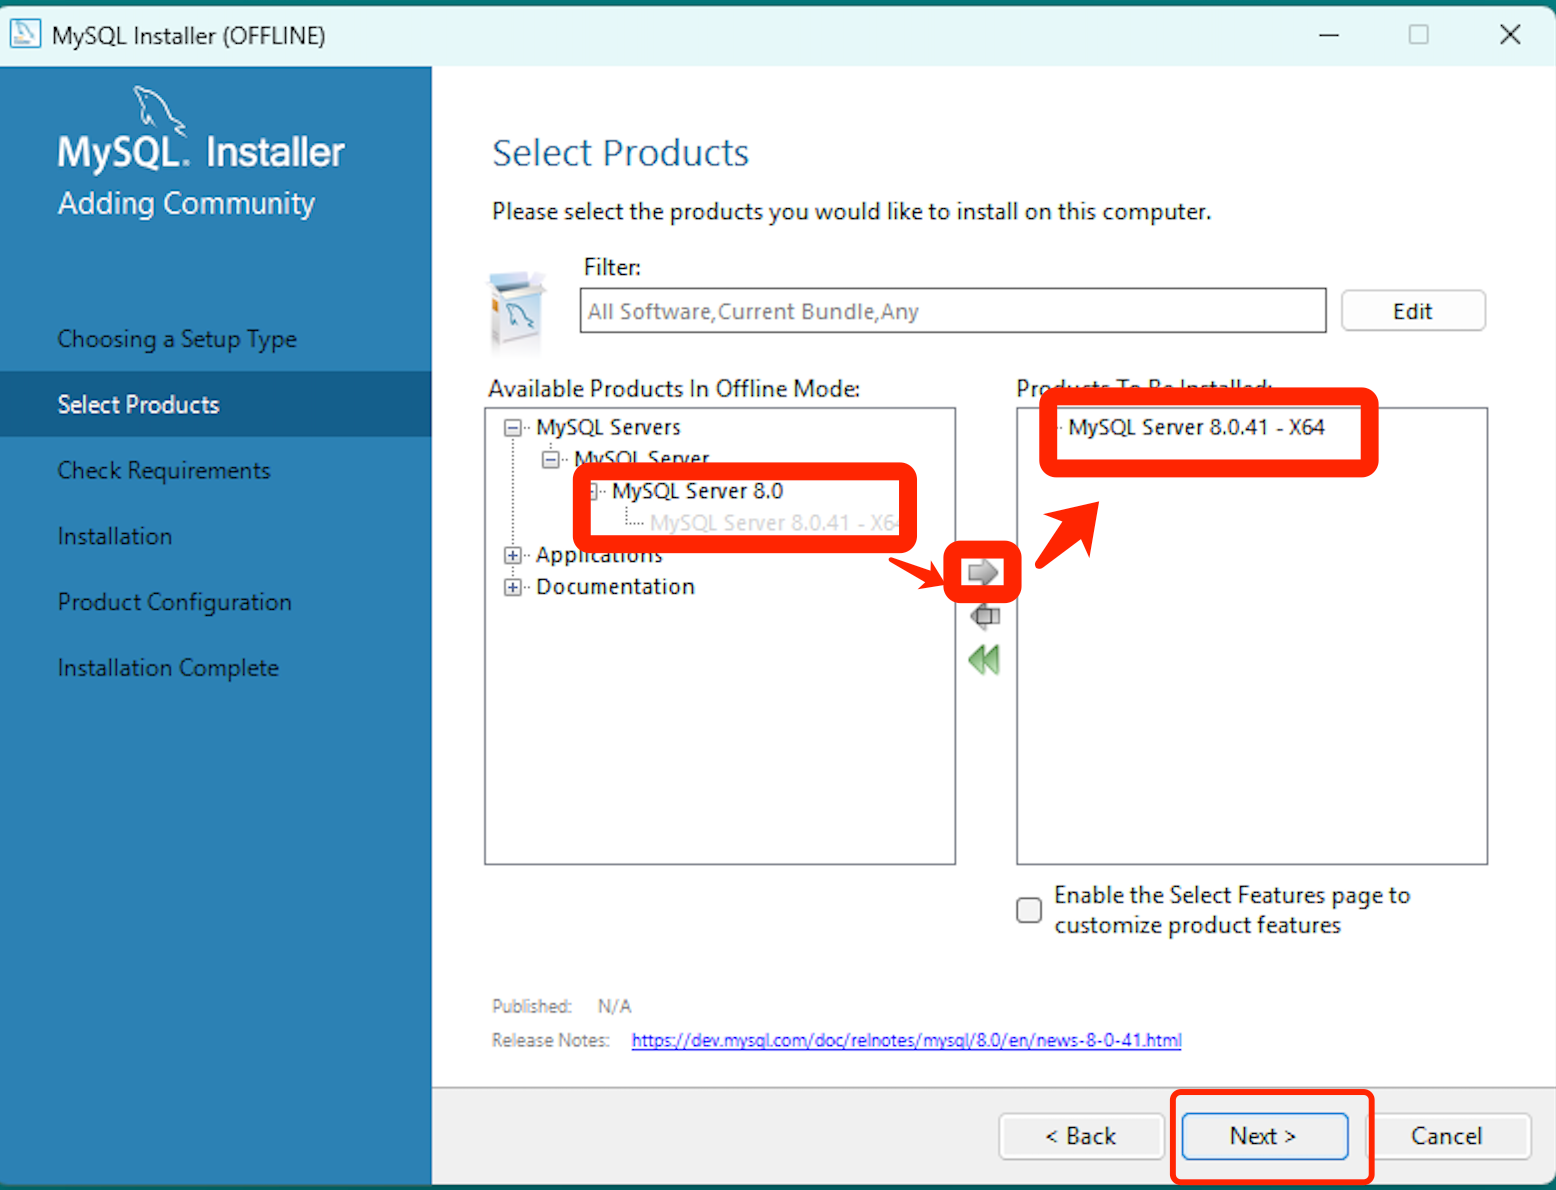Collapse the MySQL Servers tree node

click(513, 428)
